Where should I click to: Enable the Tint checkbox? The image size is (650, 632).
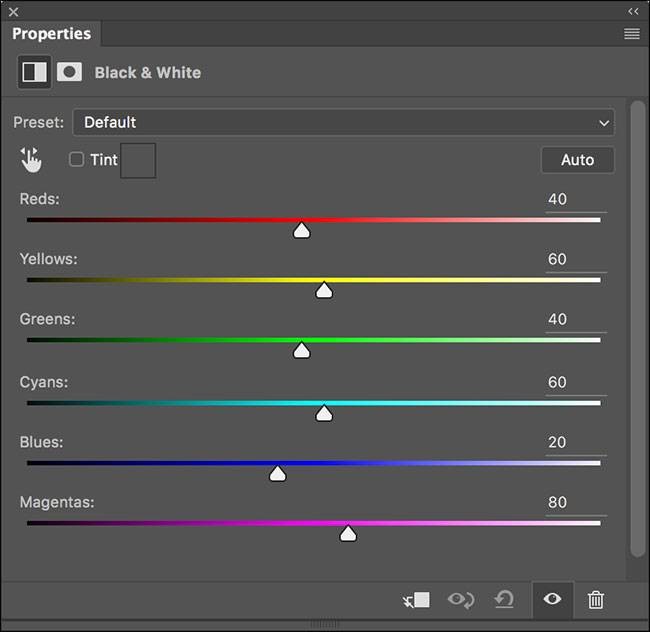click(77, 159)
